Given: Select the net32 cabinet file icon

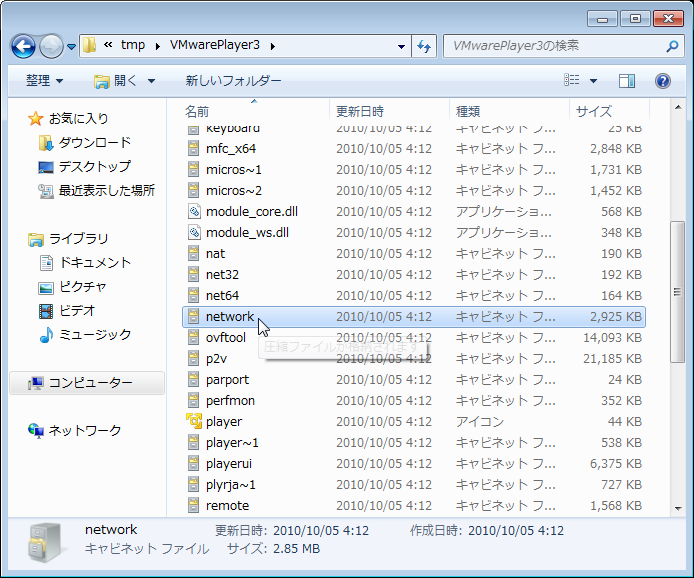Looking at the screenshot, I should tap(193, 274).
